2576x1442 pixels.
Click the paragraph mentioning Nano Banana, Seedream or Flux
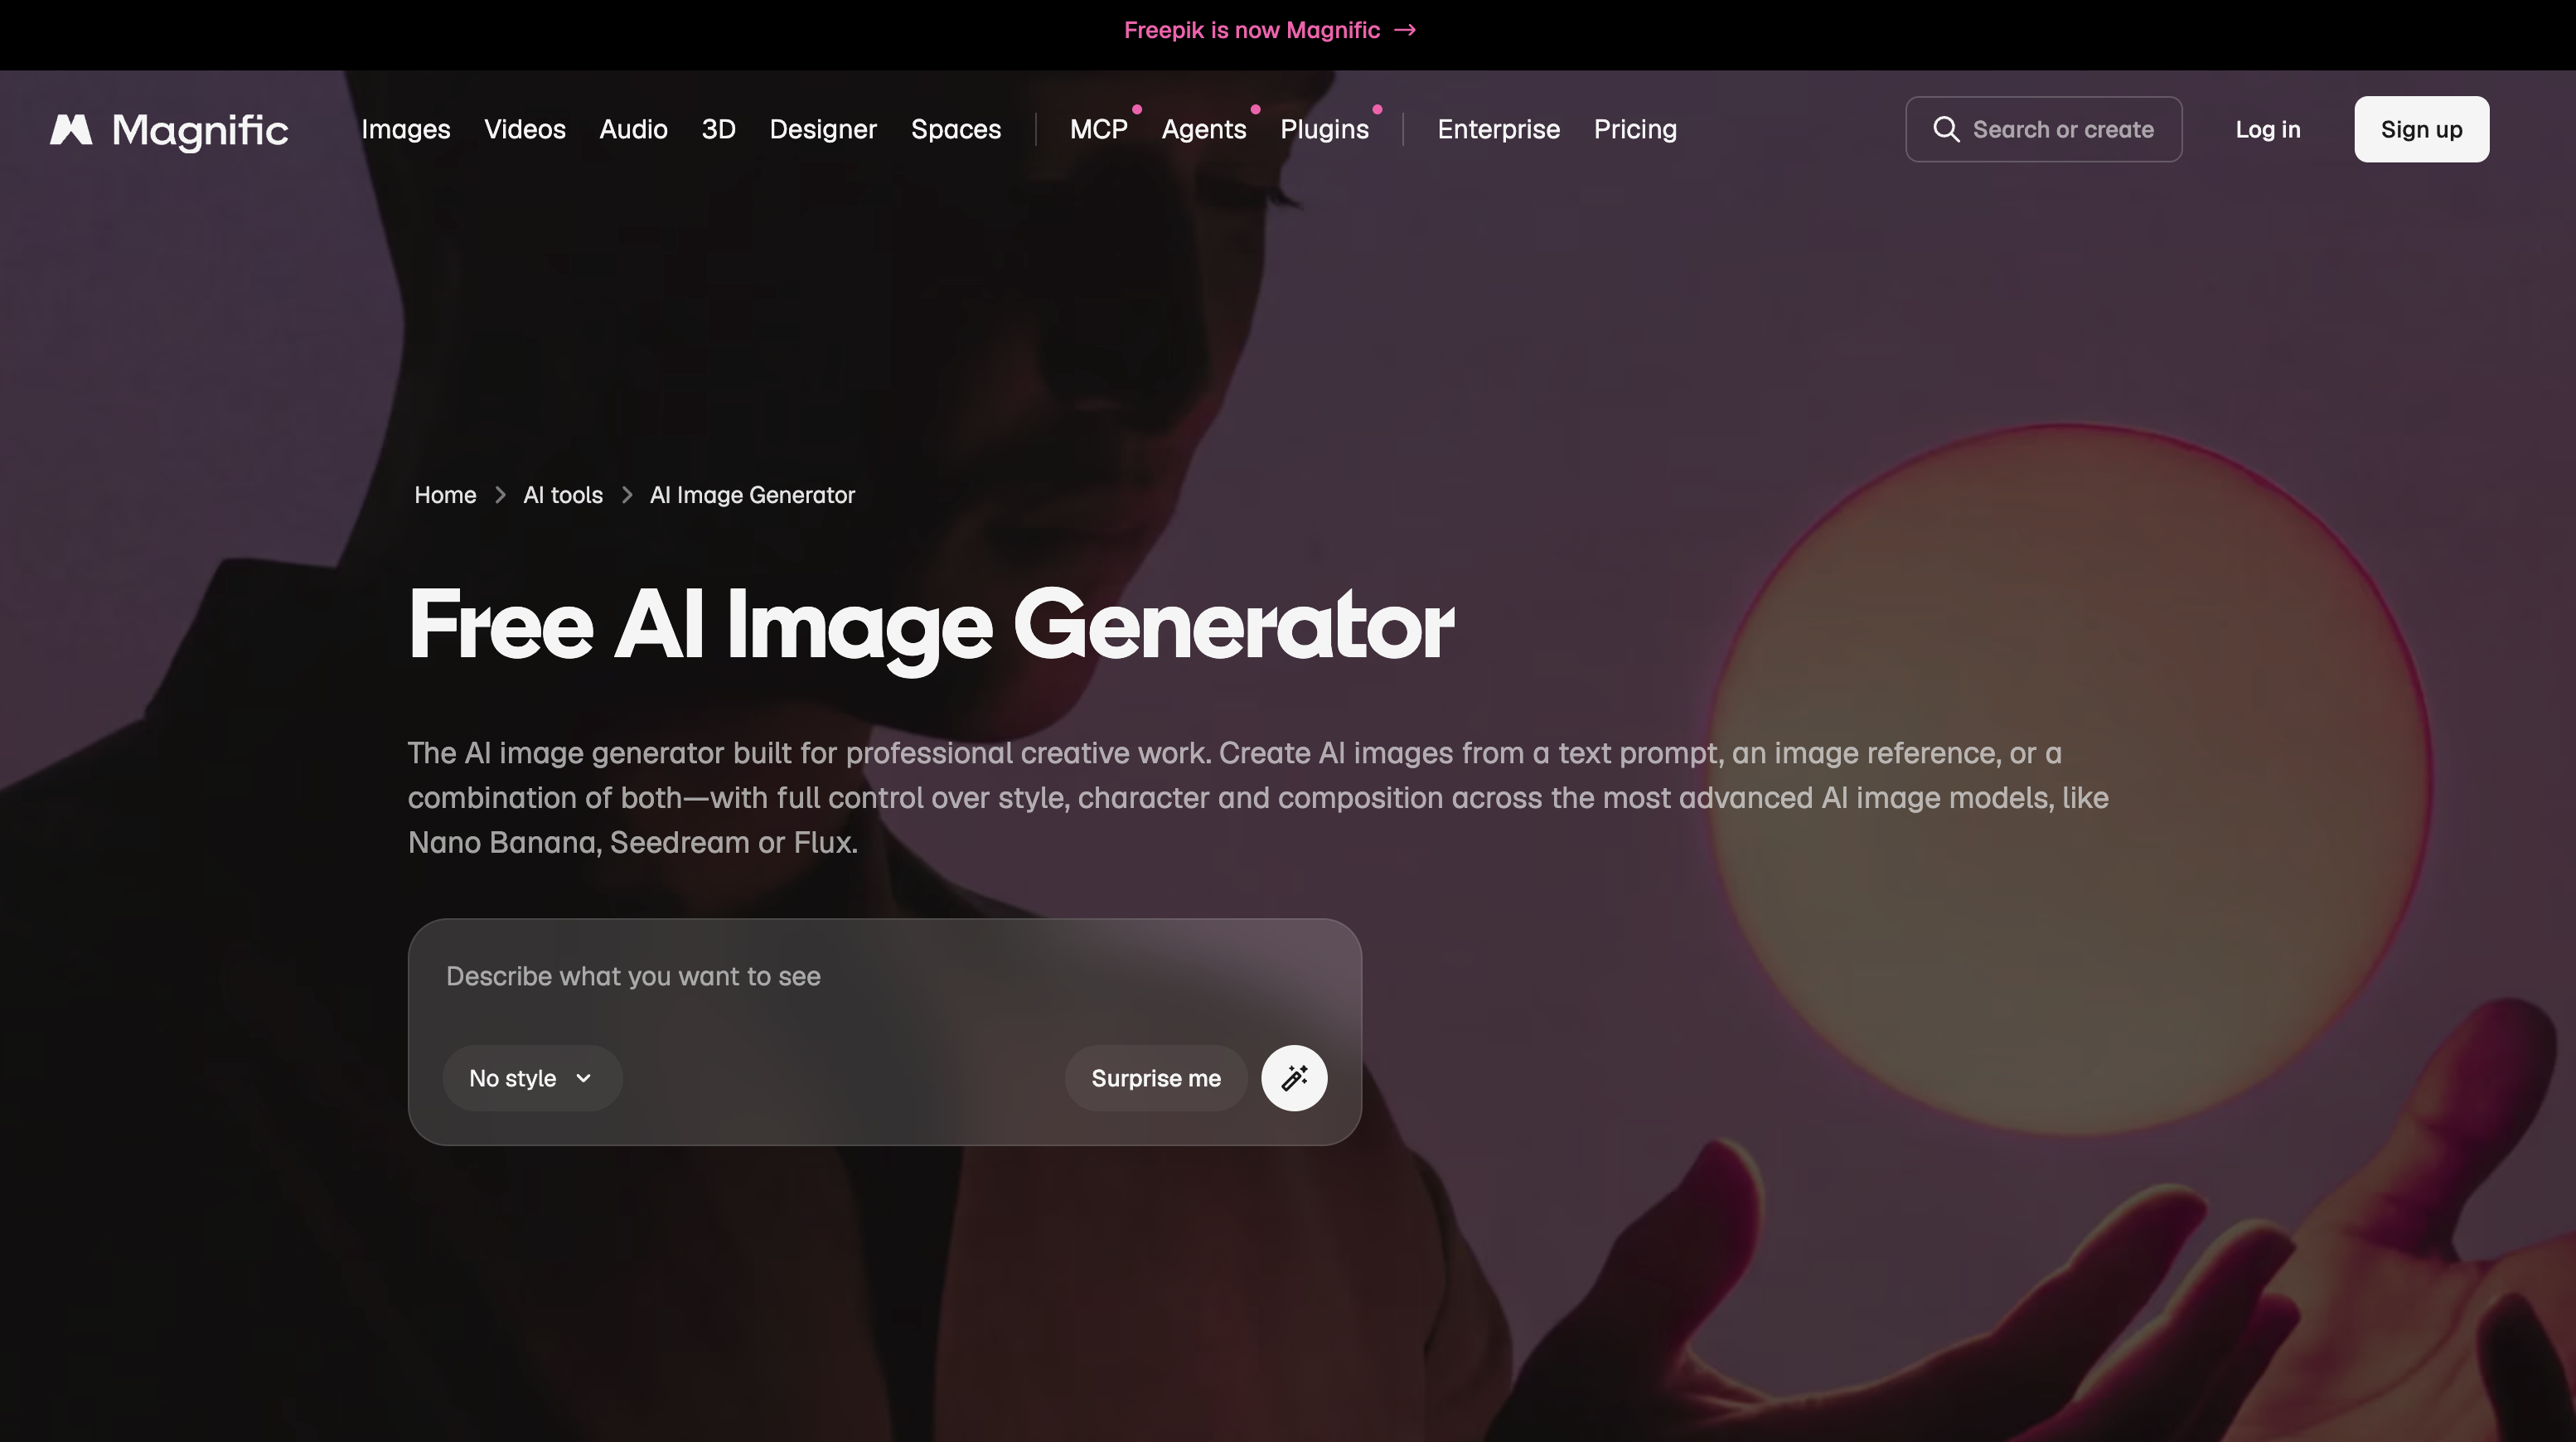1258,798
